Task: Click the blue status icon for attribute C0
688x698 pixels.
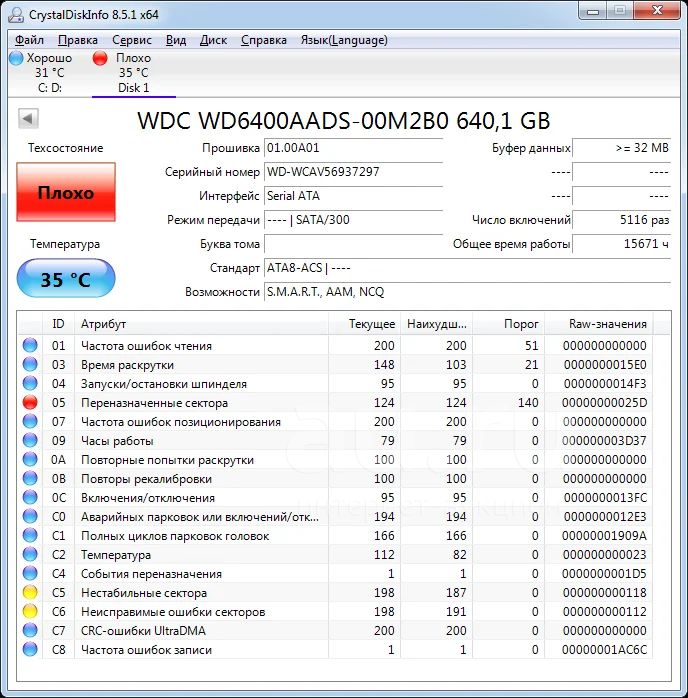Action: coord(30,516)
